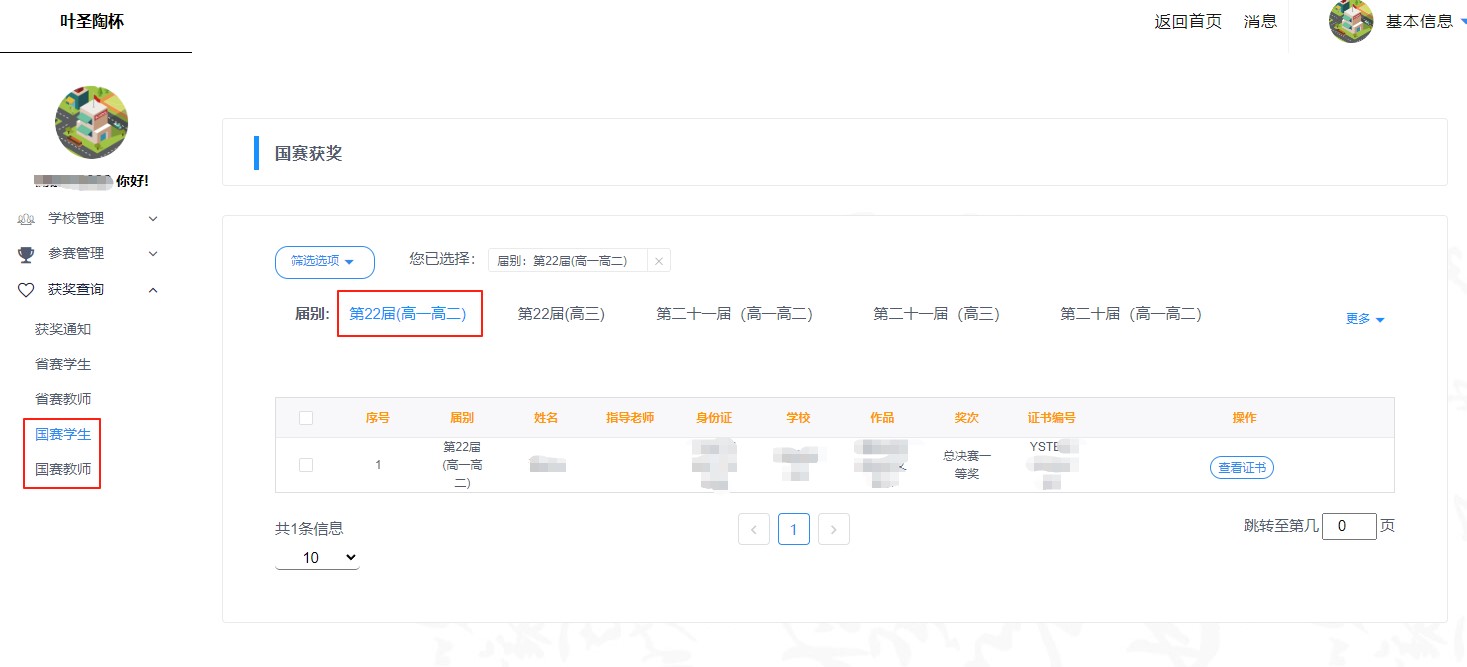Click the trophy icon for 参赛管理
1467x667 pixels.
pyautogui.click(x=27, y=254)
